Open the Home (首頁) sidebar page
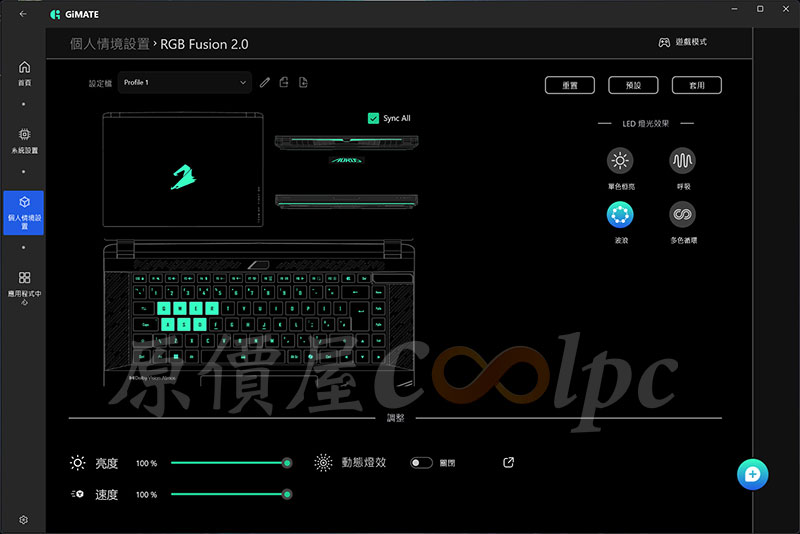Viewport: 800px width, 534px height. (x=24, y=73)
